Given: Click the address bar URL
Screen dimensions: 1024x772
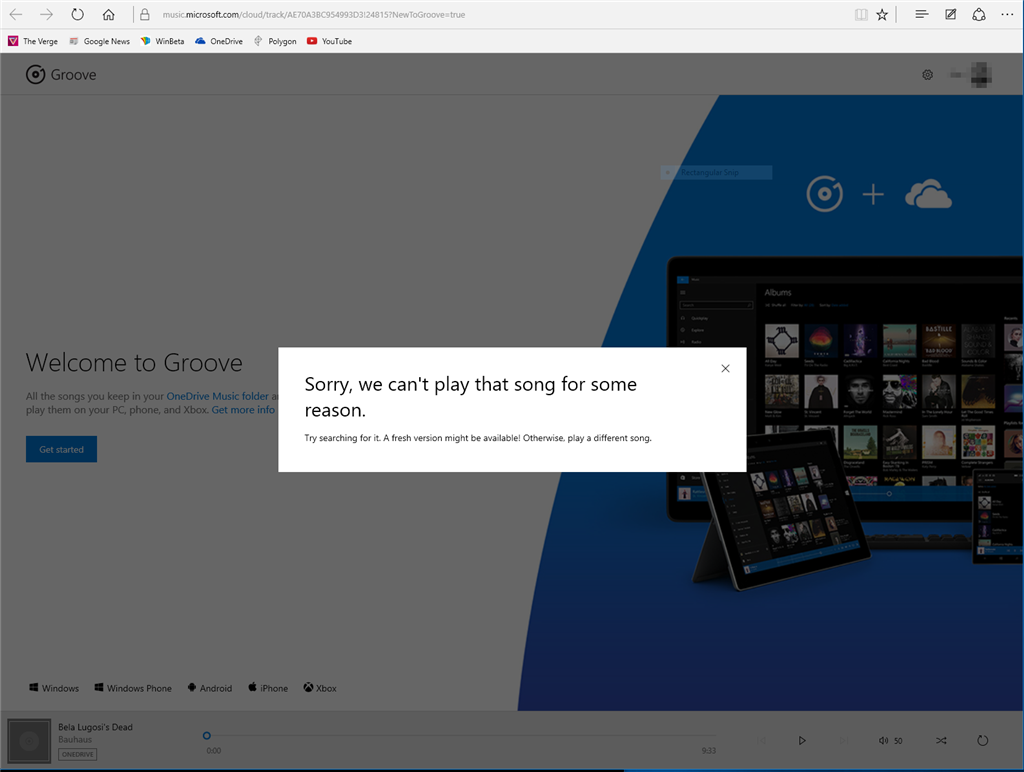Looking at the screenshot, I should coord(313,14).
